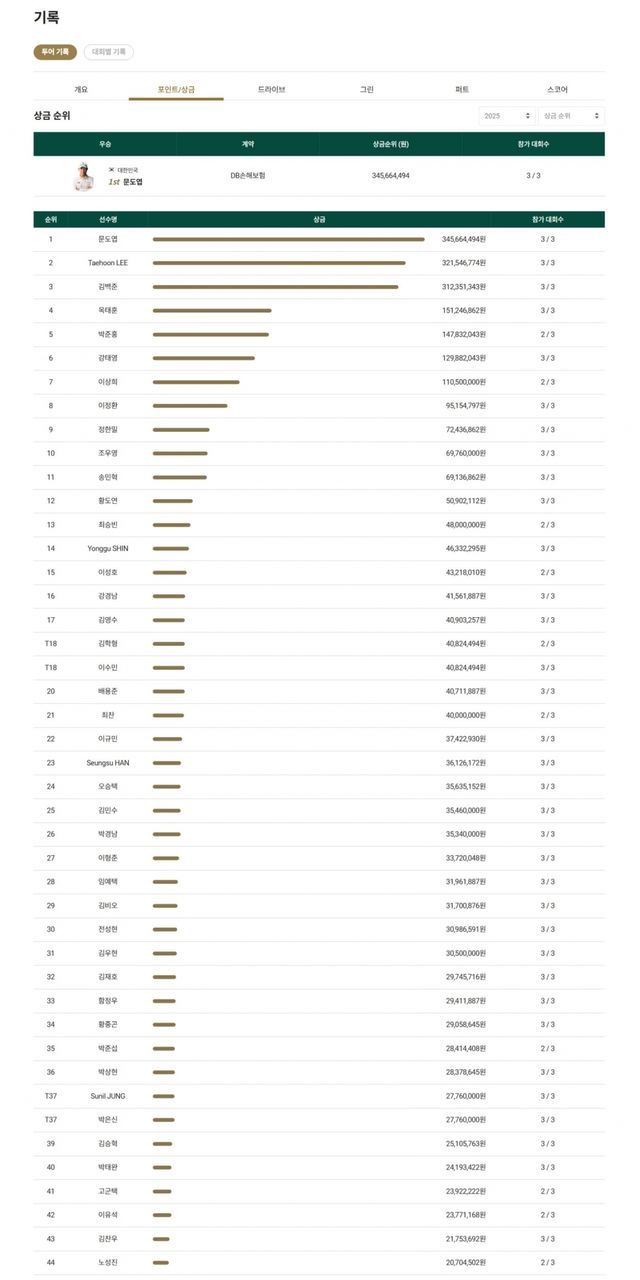The width and height of the screenshot is (640, 1280).
Task: View the 스코어 tab
Action: [557, 90]
